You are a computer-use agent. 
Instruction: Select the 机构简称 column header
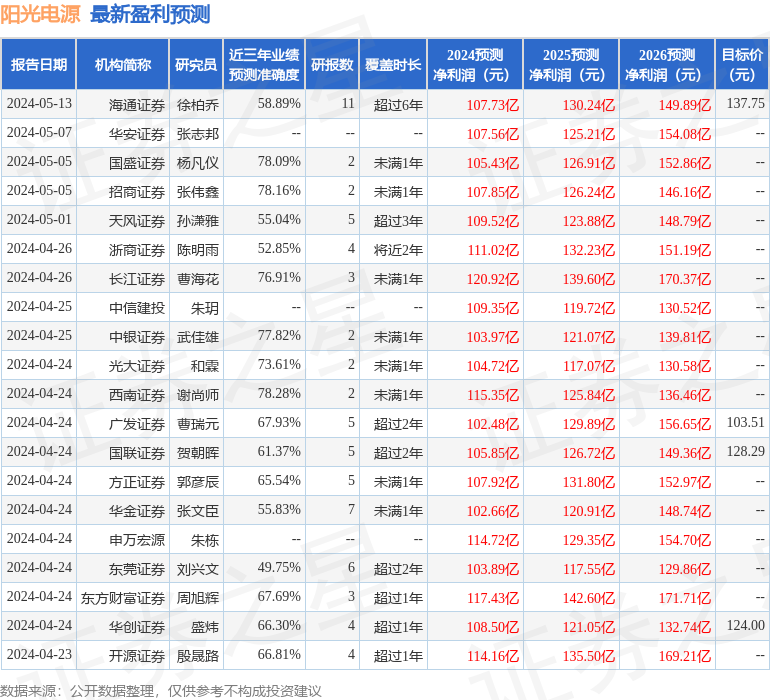pos(123,64)
